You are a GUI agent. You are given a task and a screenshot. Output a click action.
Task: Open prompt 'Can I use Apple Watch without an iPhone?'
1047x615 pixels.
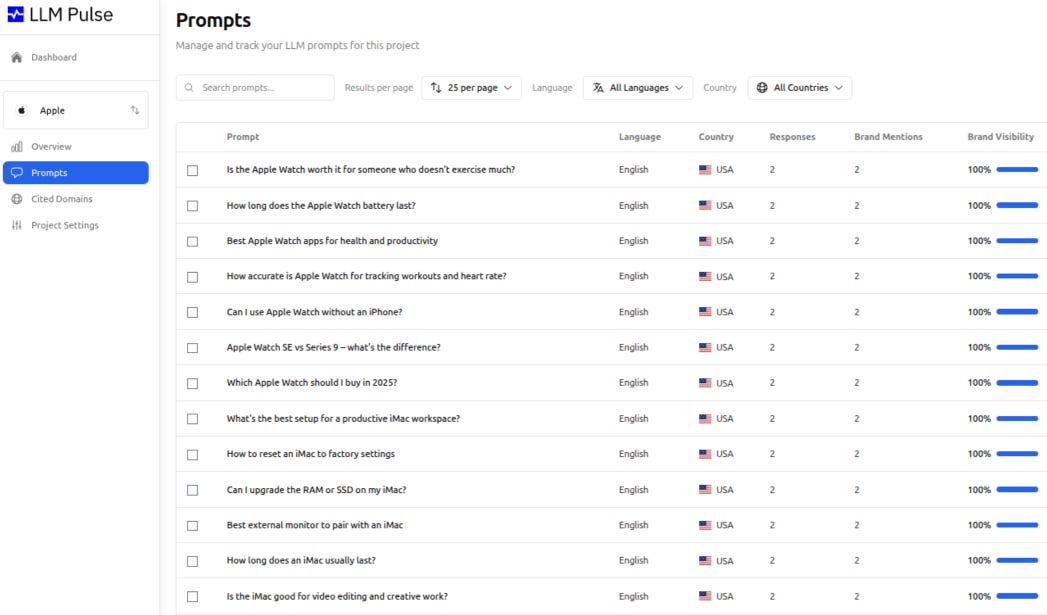(x=314, y=312)
